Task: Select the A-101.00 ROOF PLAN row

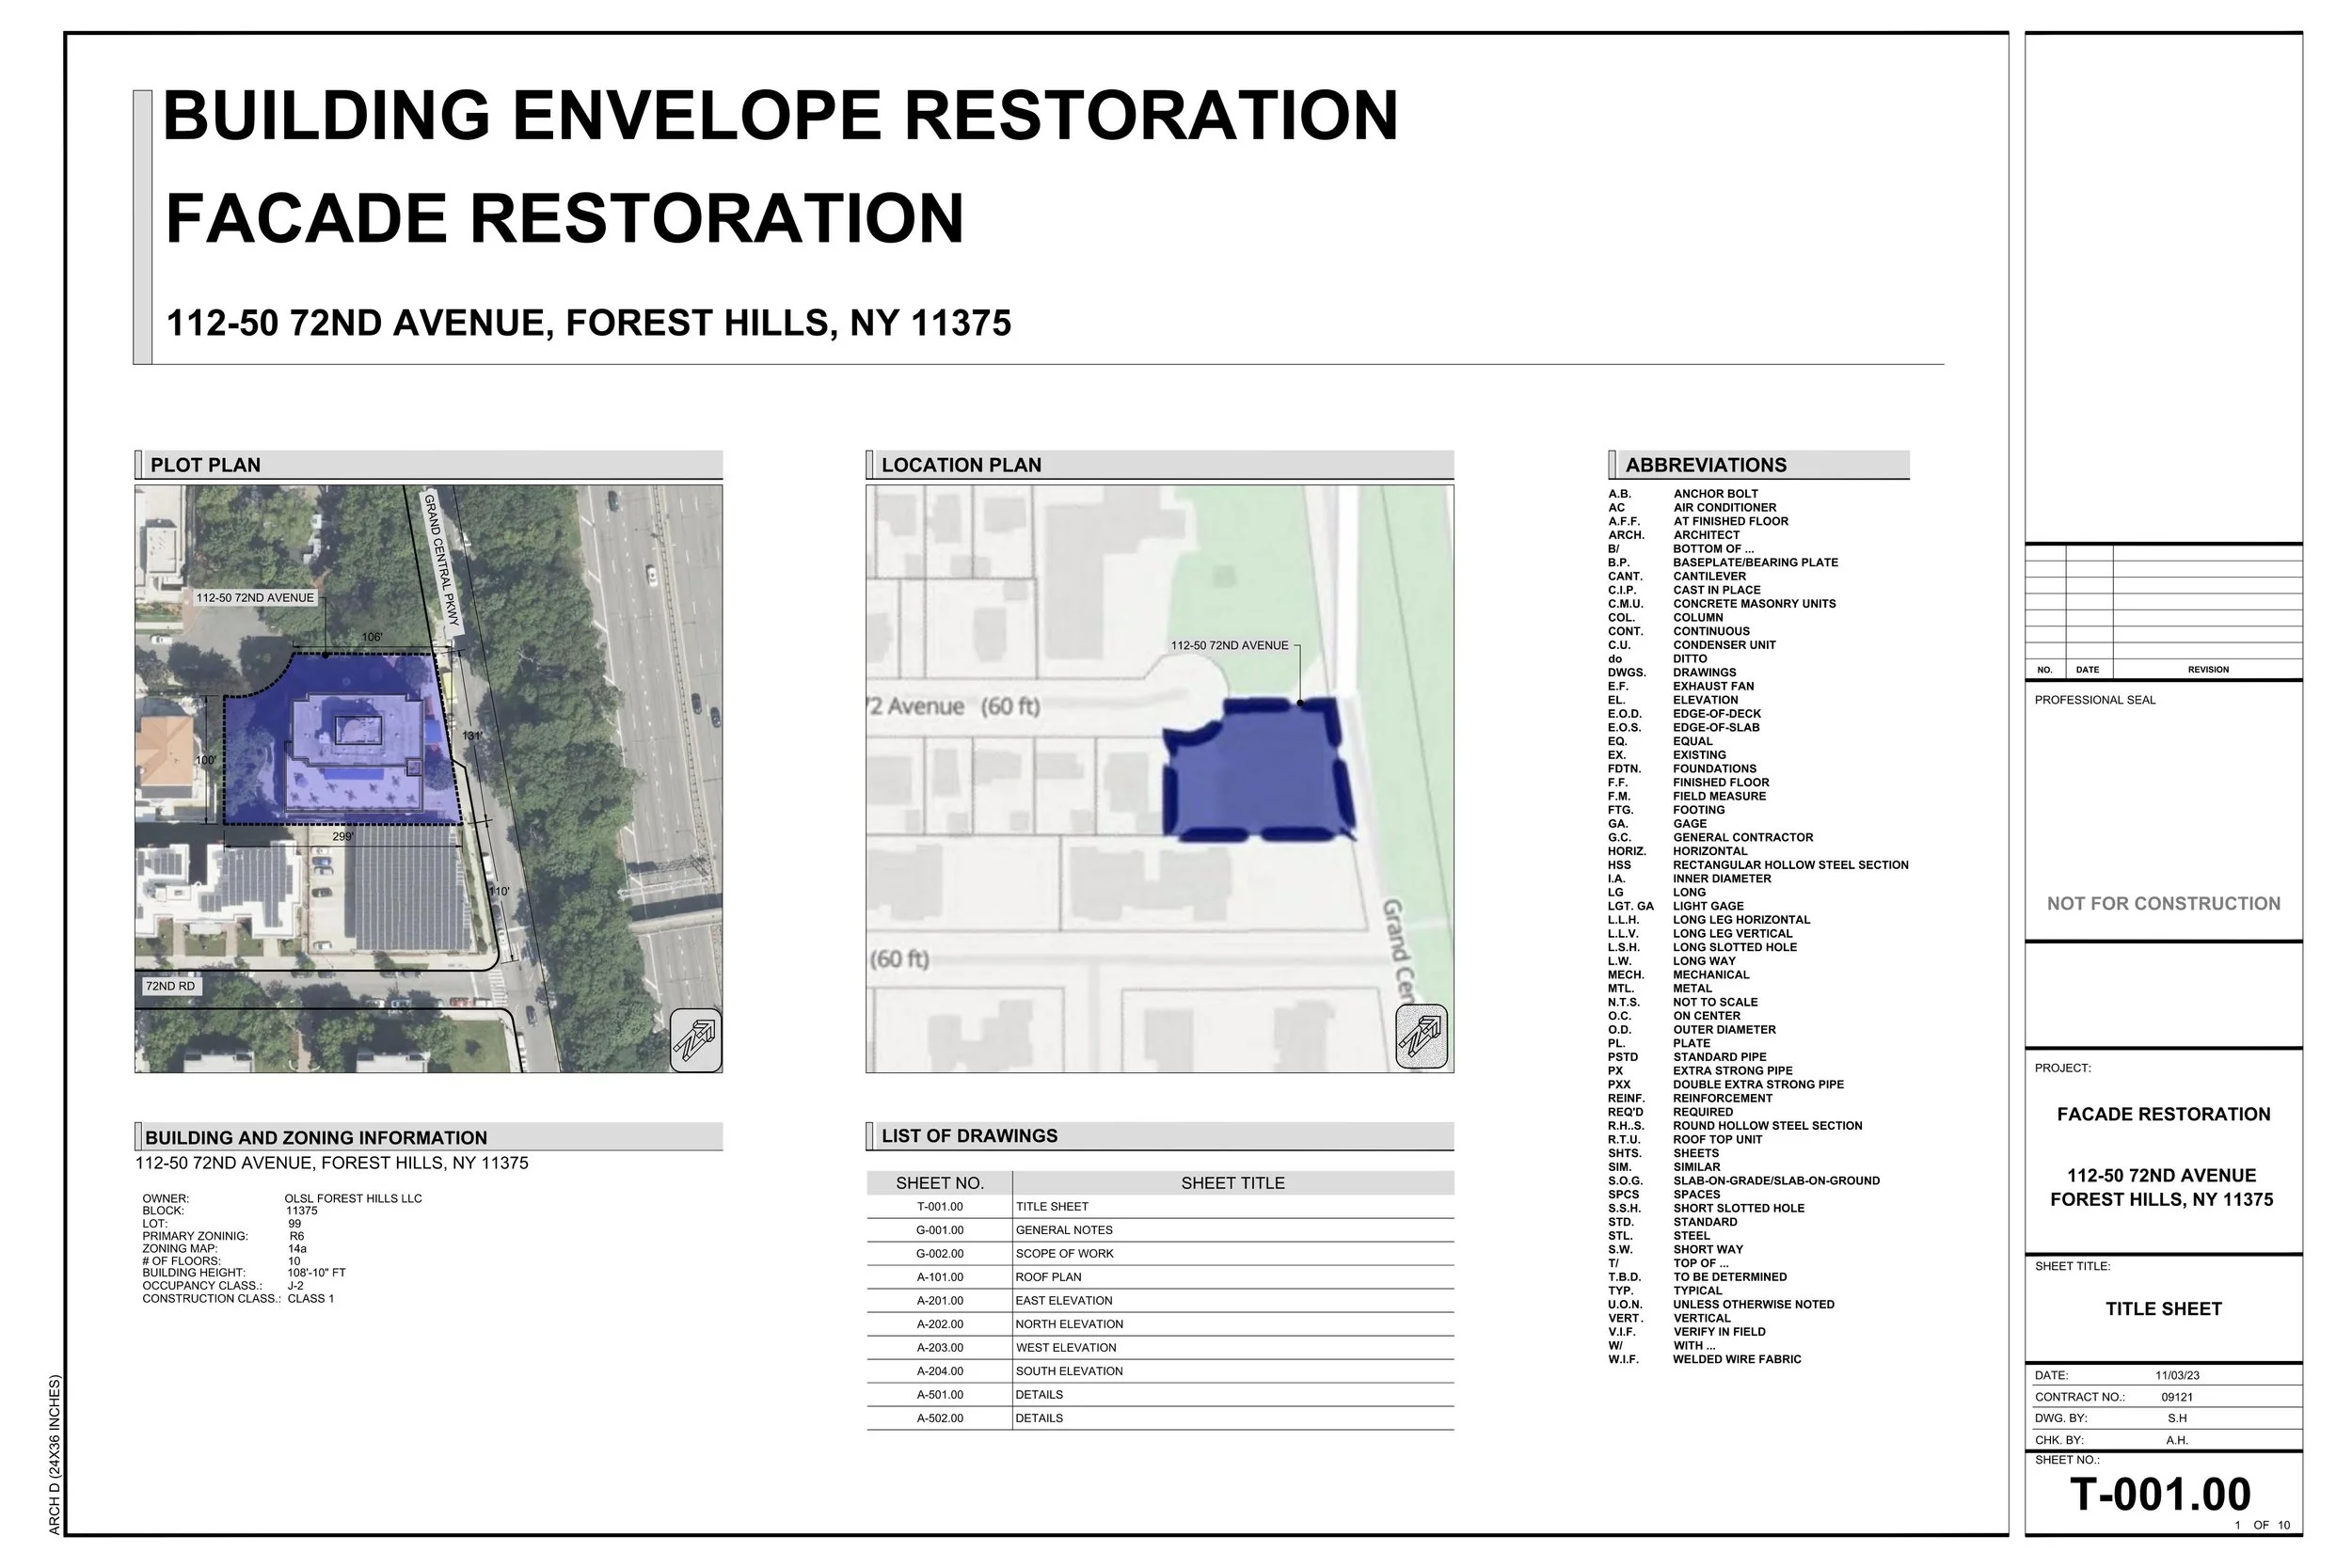Action: pos(1100,1277)
